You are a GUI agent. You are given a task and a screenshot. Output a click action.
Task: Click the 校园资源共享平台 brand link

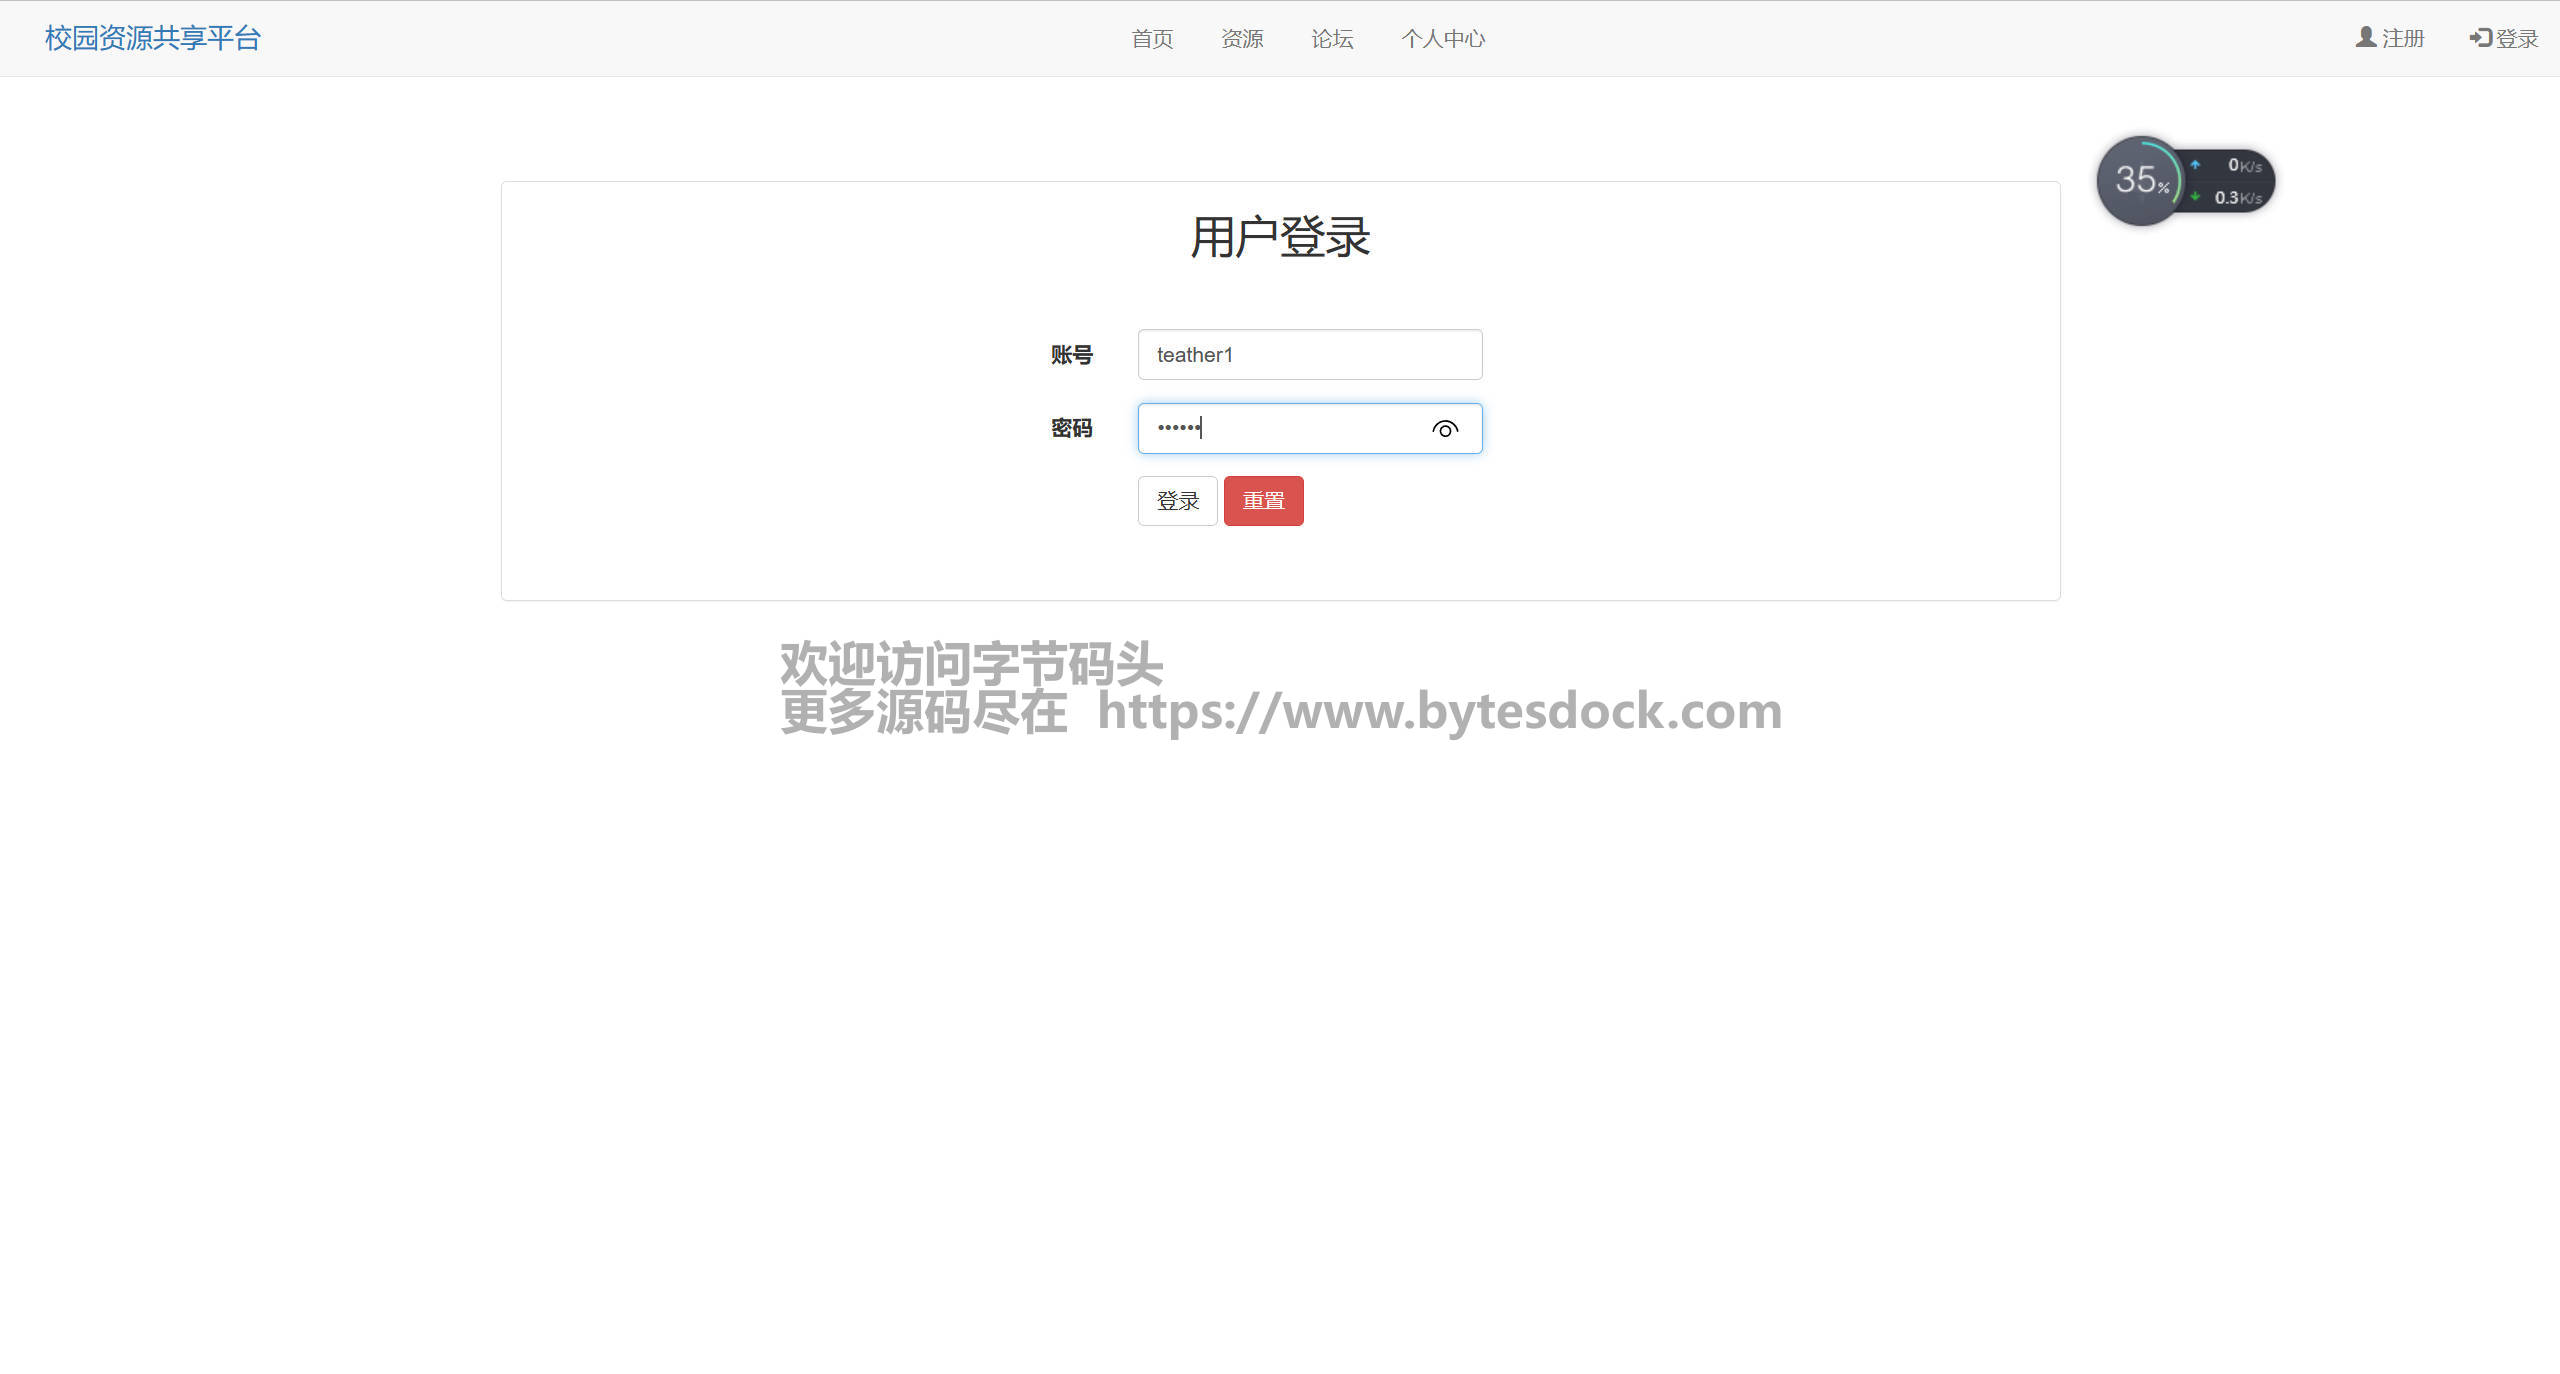click(153, 38)
